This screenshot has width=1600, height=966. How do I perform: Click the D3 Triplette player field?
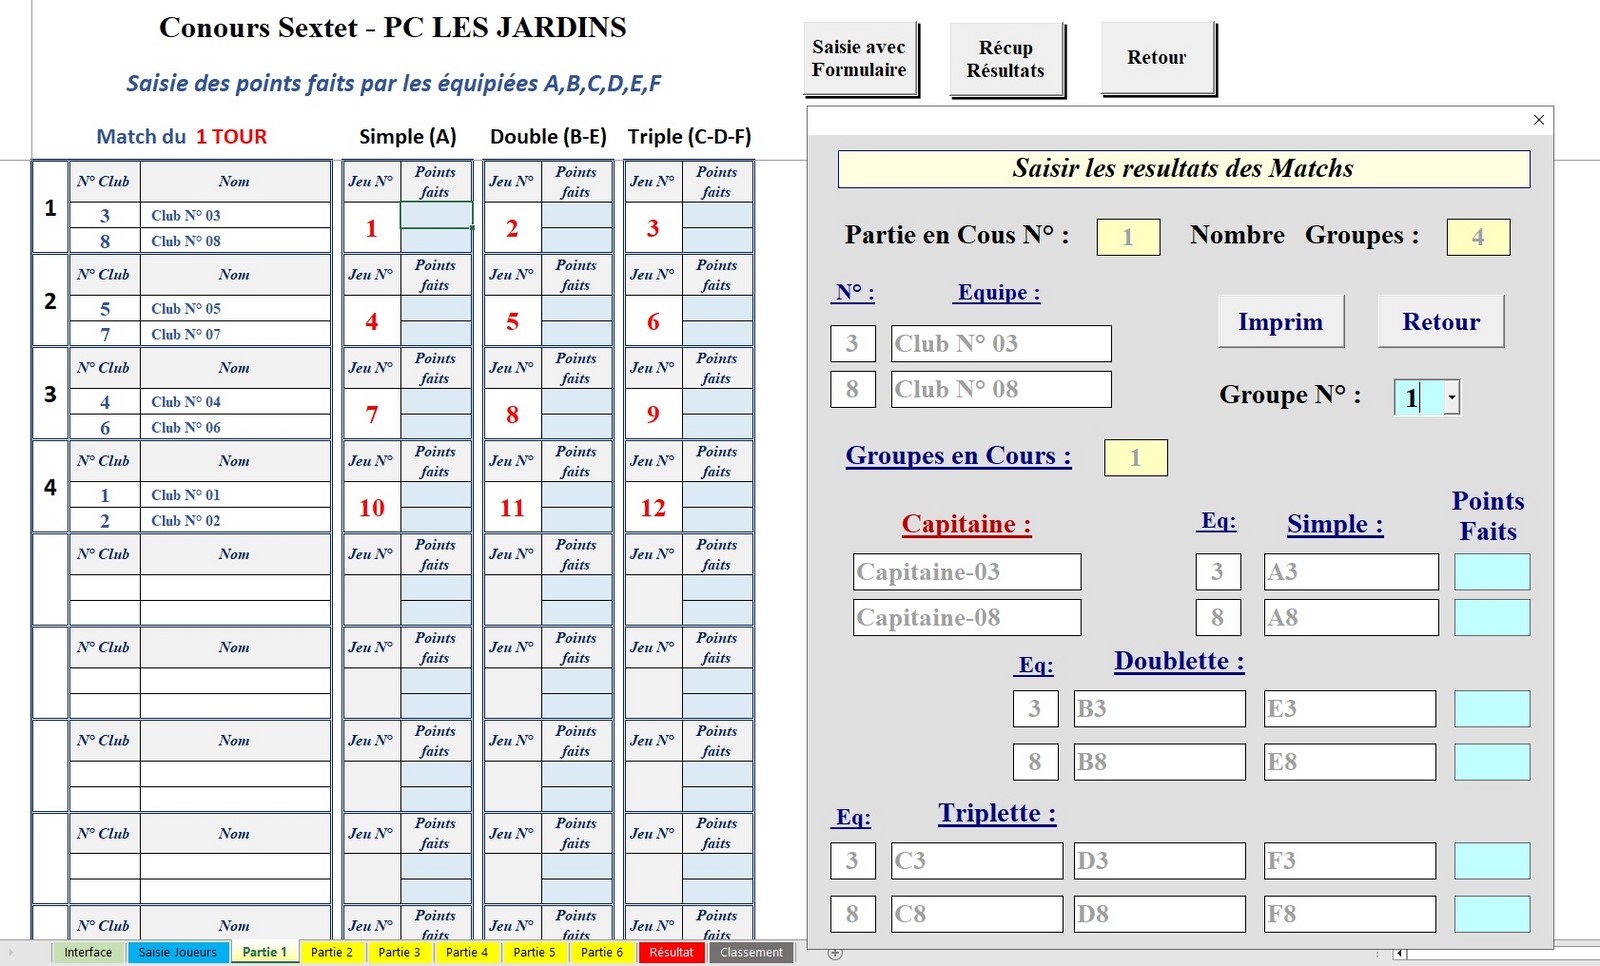click(1159, 860)
